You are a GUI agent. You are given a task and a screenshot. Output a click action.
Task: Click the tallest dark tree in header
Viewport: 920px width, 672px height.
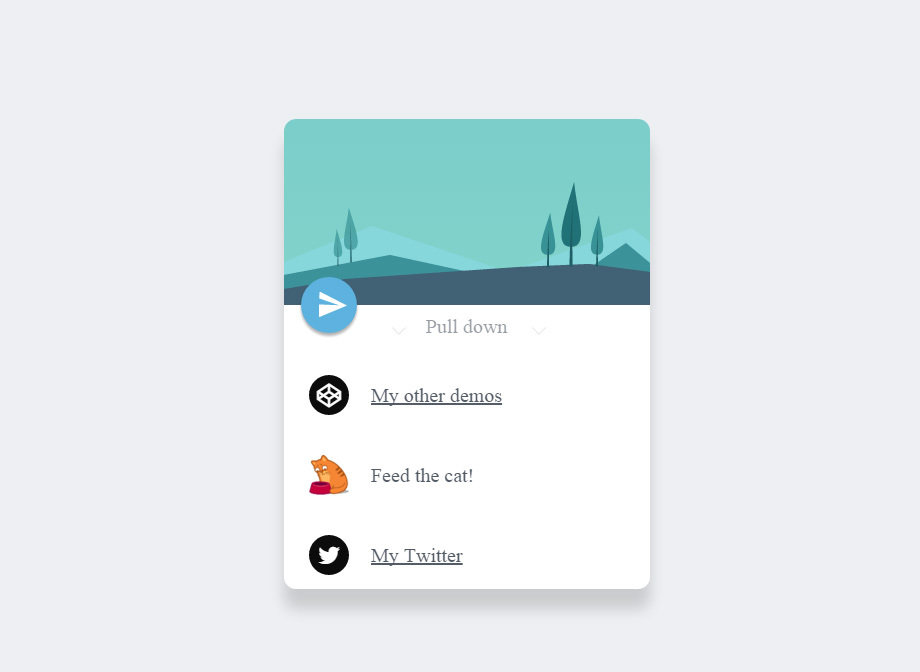coord(571,223)
